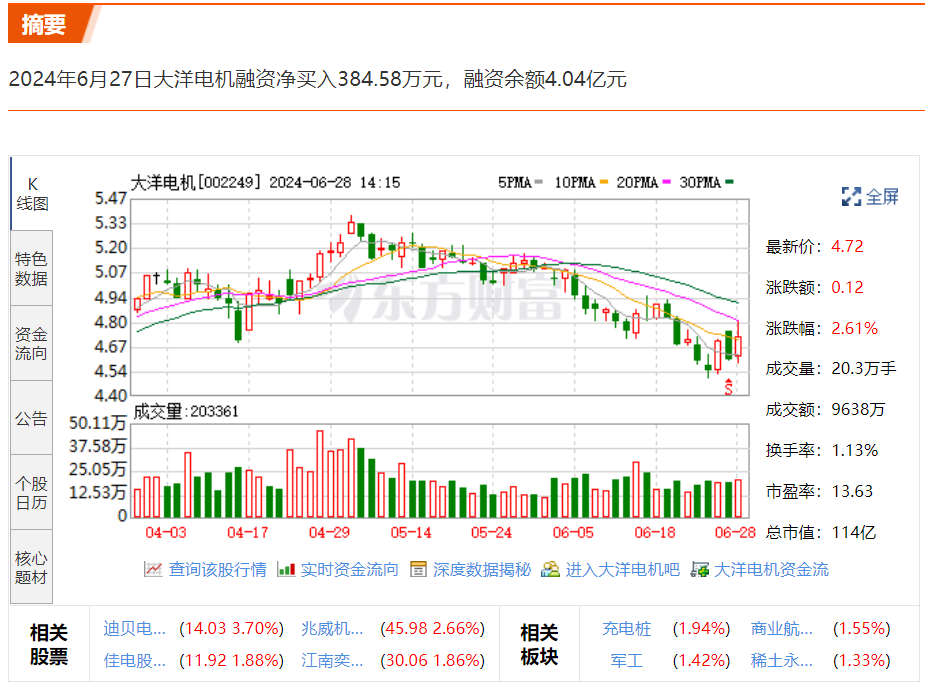
Task: Click the (30.06 1.86%) quote for 江南奕
Action: [433, 660]
